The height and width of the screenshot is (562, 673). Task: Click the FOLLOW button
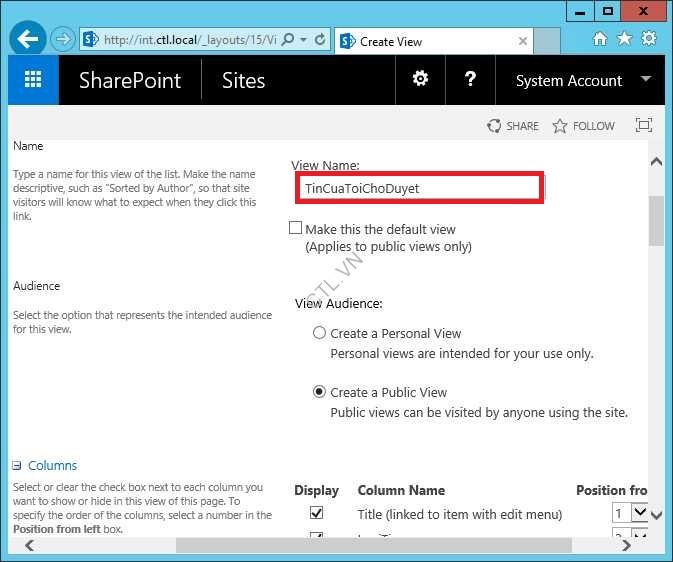pos(583,126)
